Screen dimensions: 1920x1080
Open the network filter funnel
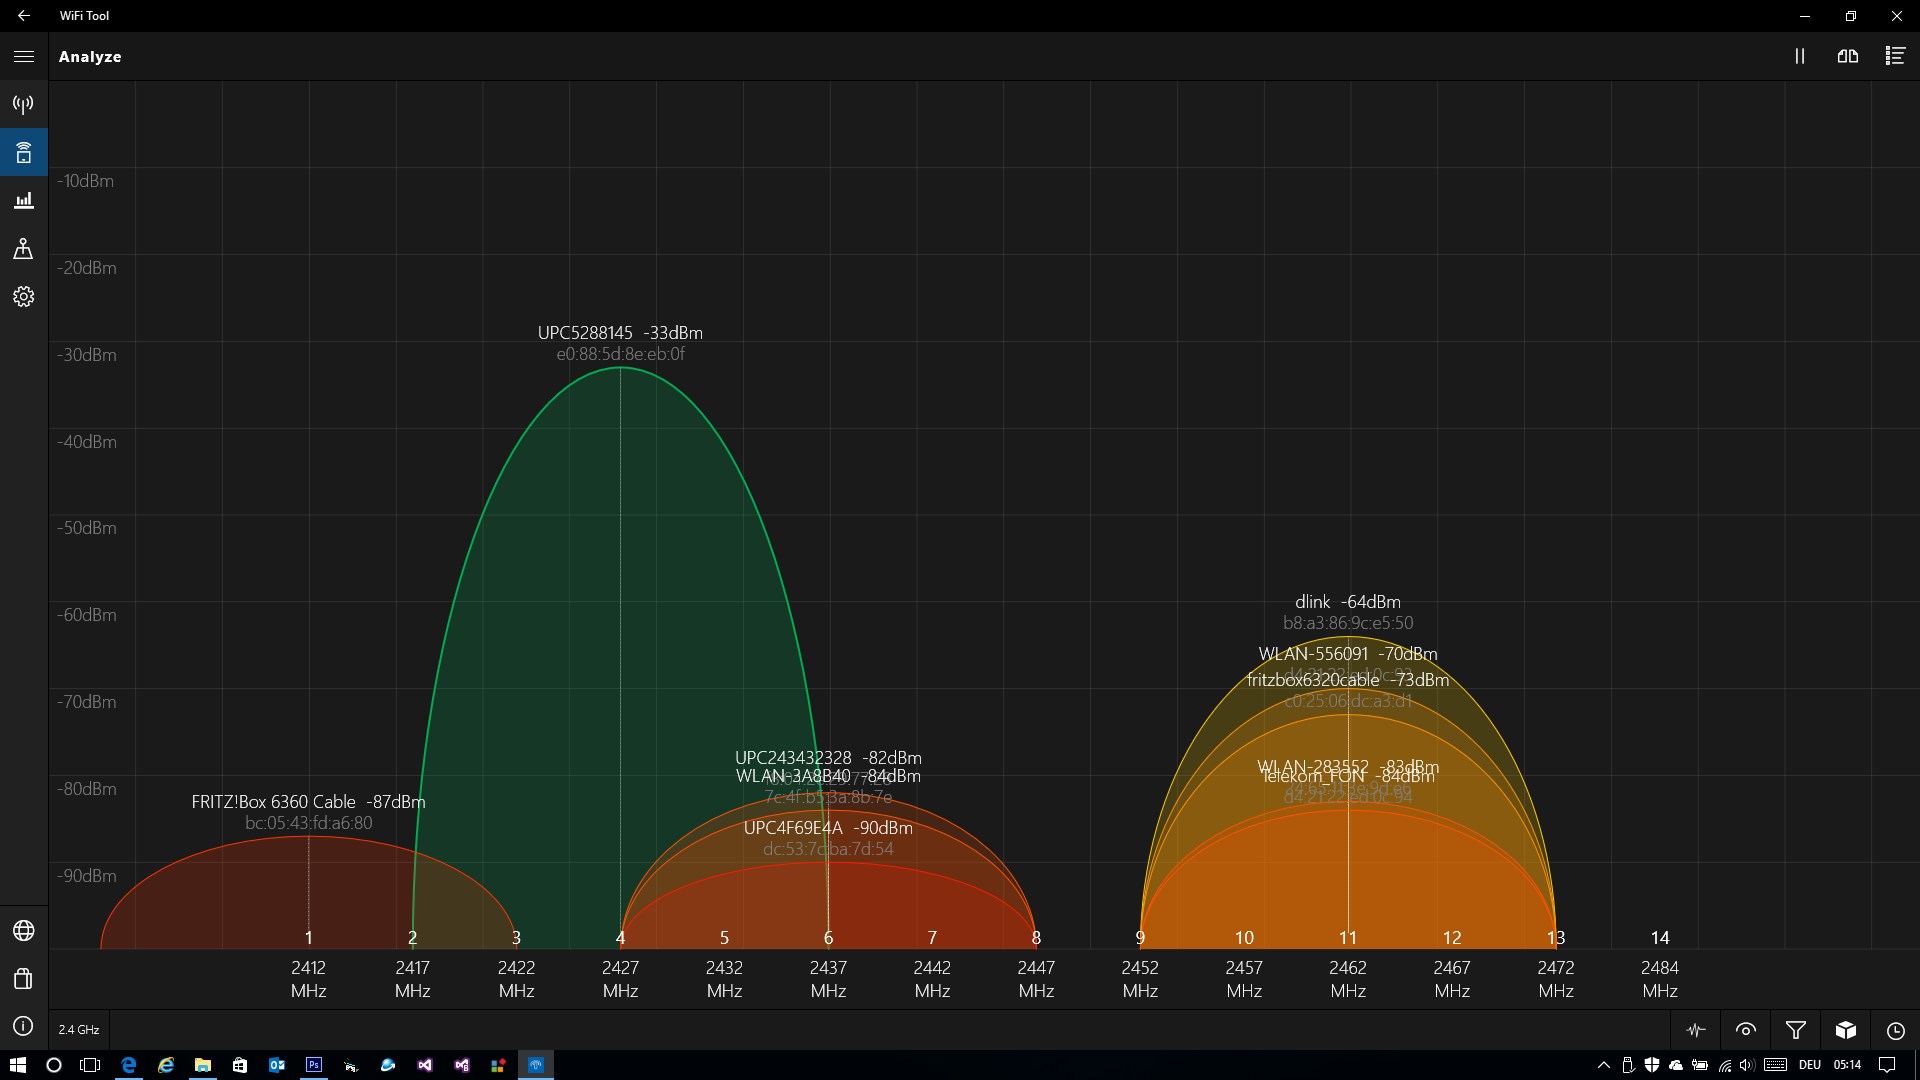tap(1796, 1030)
